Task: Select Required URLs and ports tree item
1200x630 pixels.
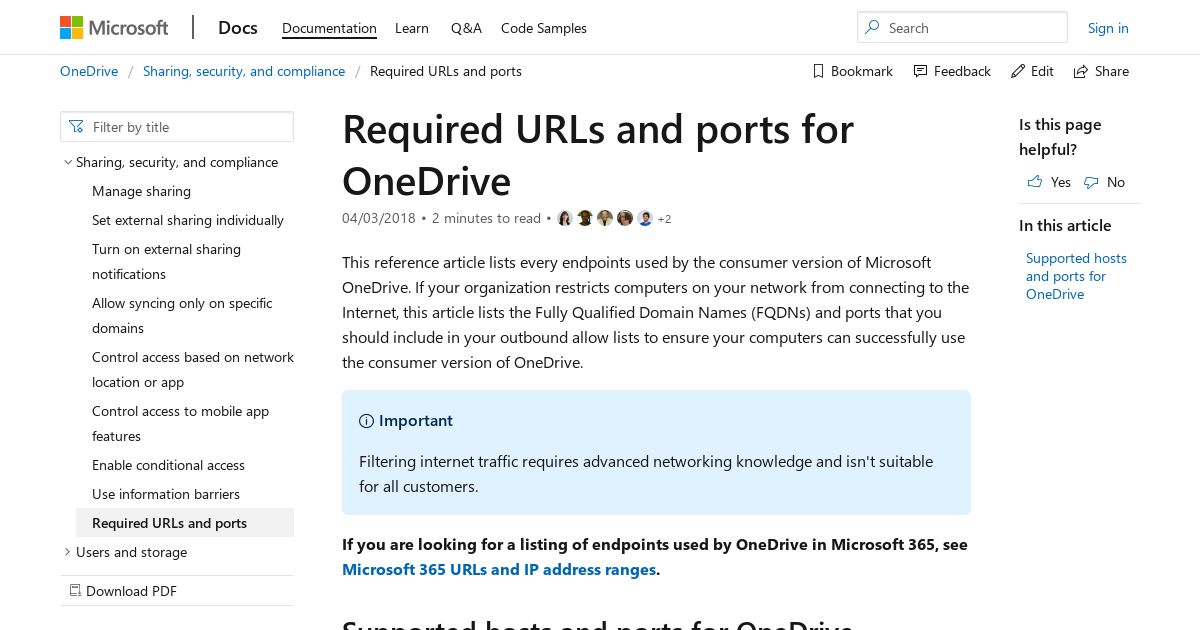Action: pyautogui.click(x=185, y=523)
